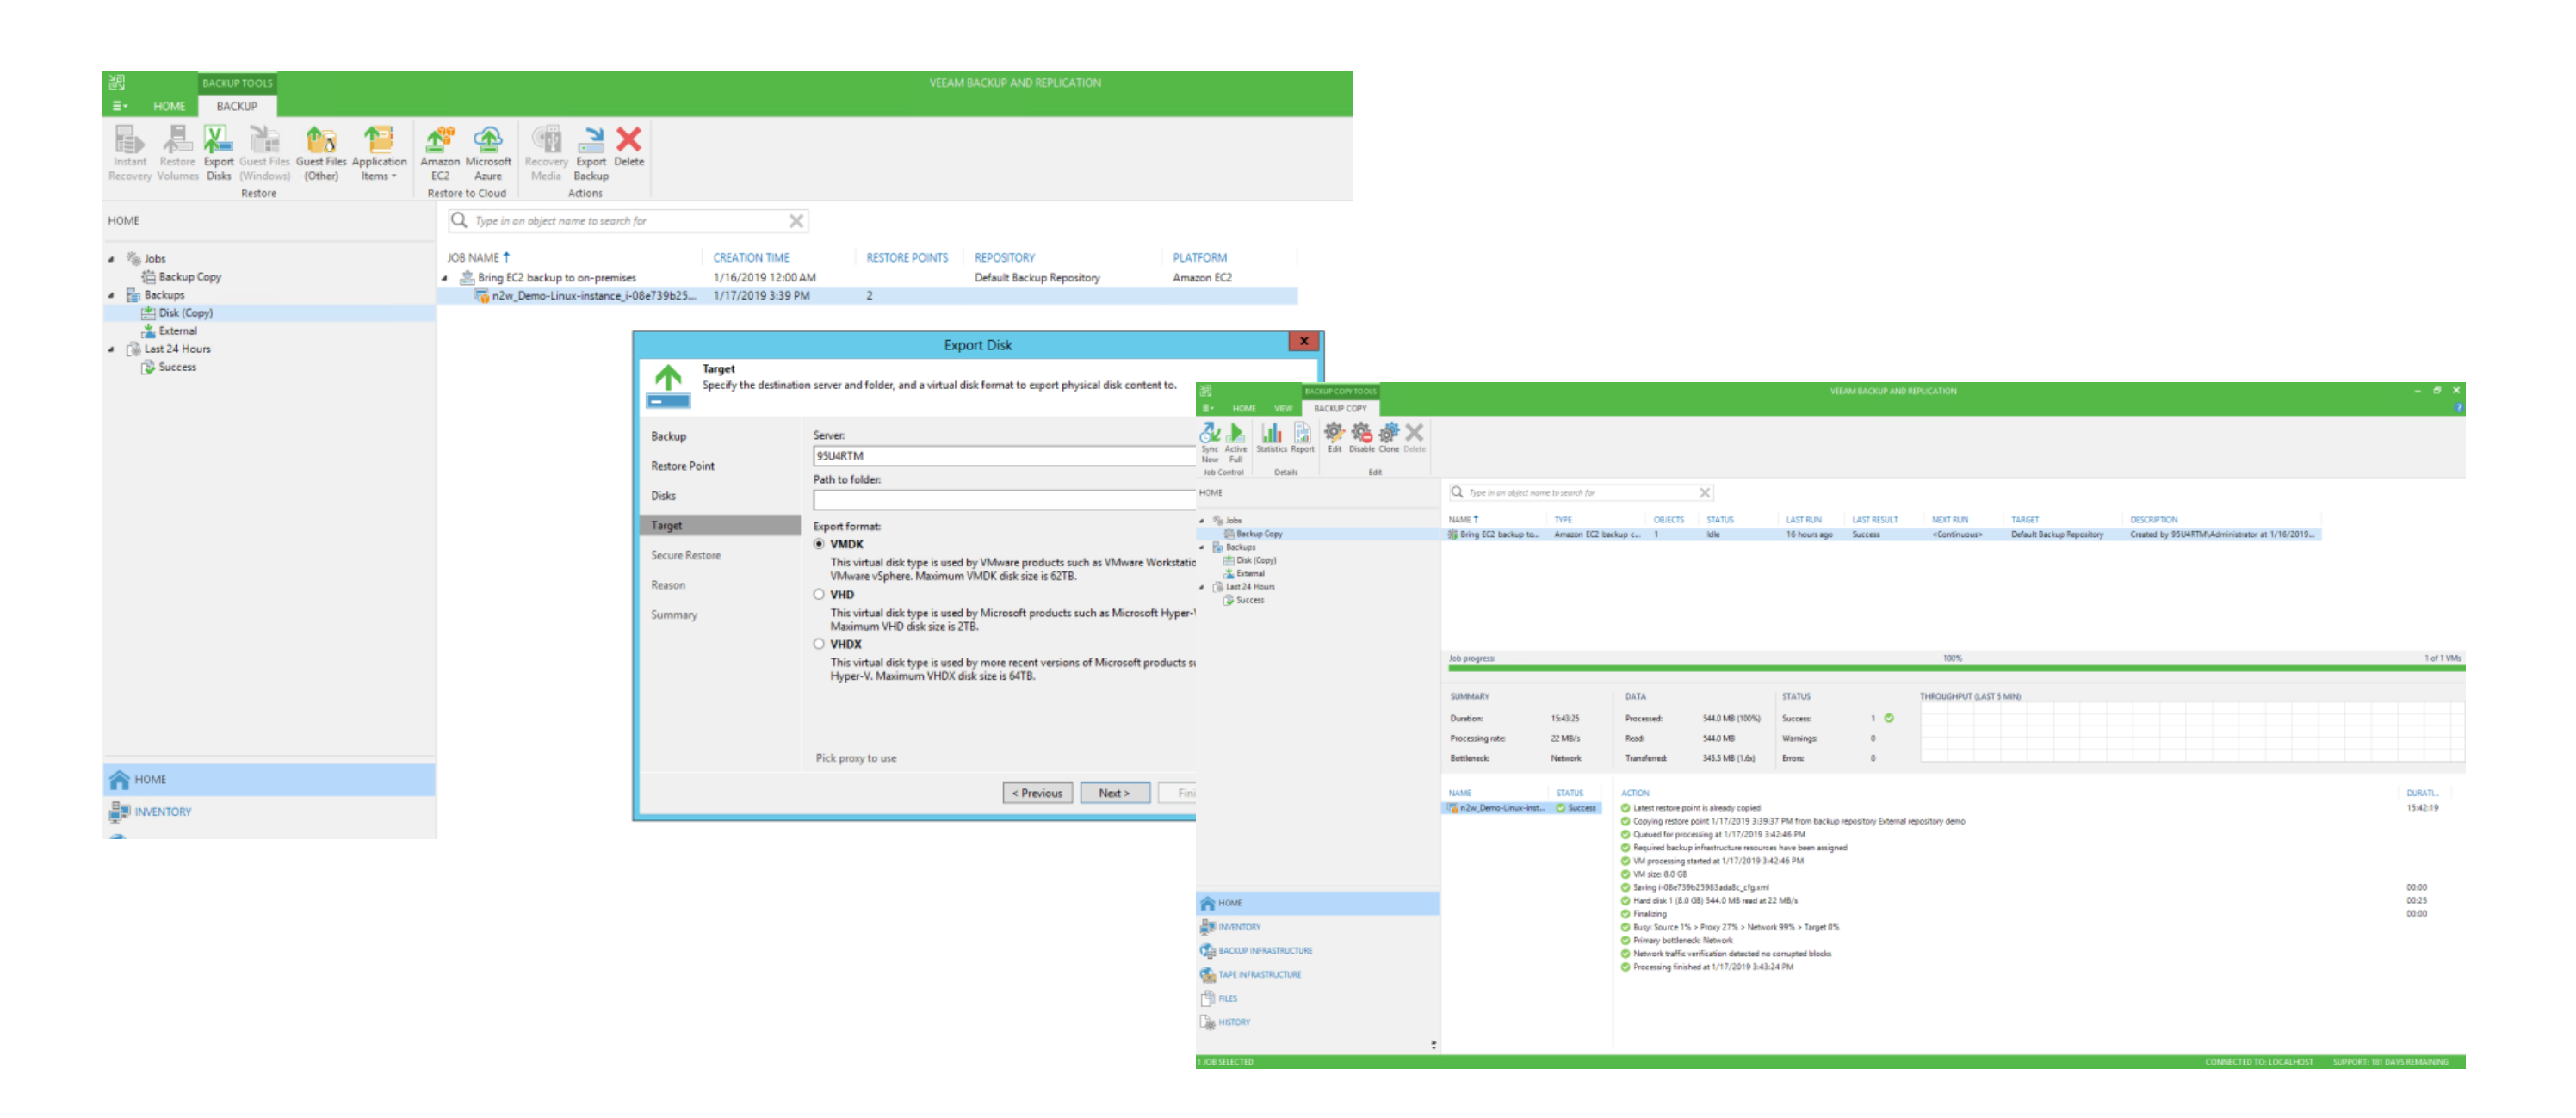2576x1118 pixels.
Task: Click the Previous button in the wizard
Action: (1037, 793)
